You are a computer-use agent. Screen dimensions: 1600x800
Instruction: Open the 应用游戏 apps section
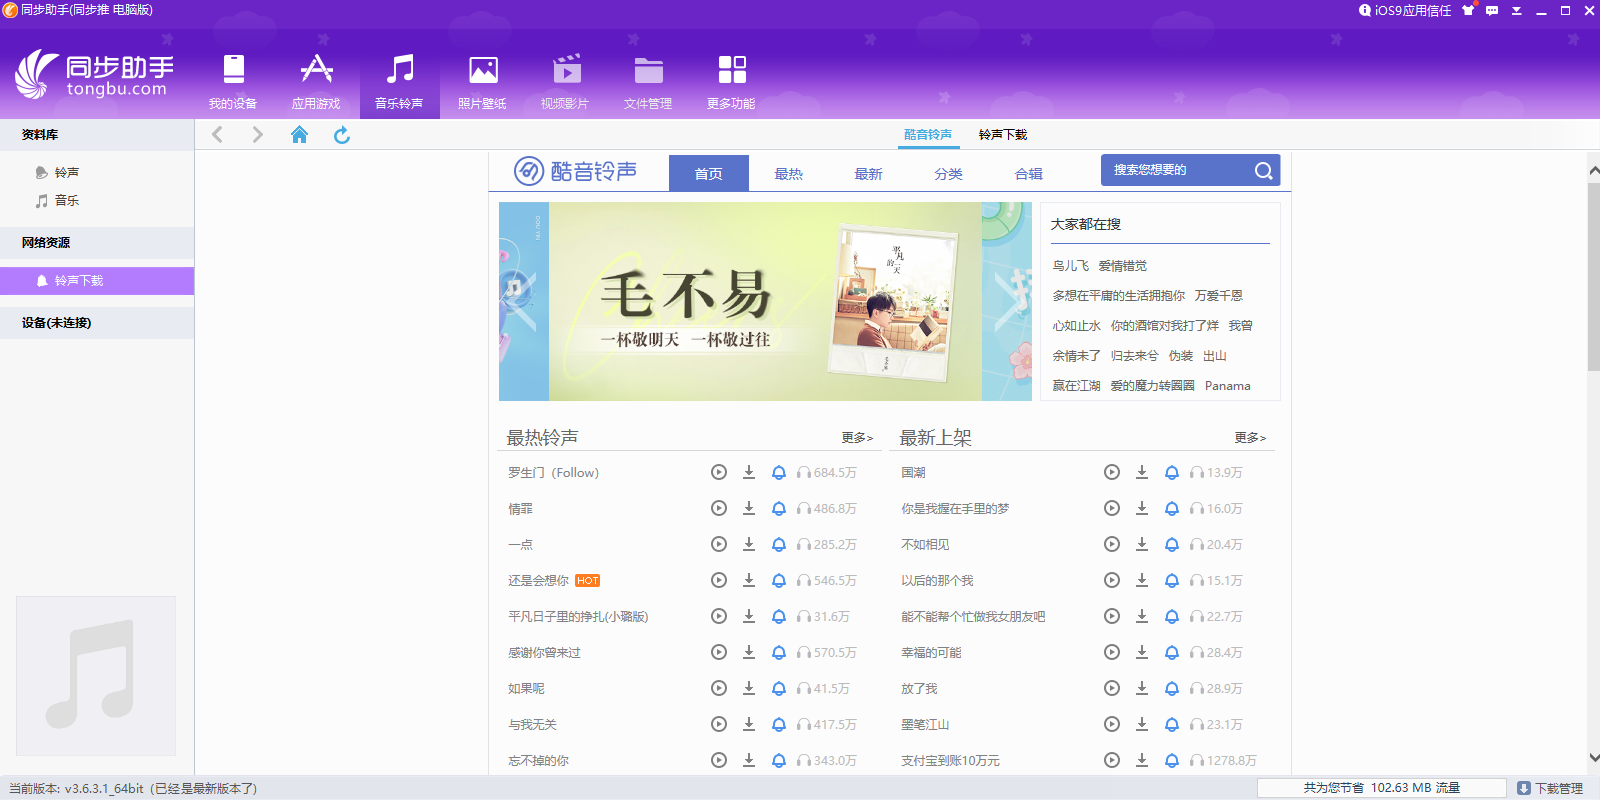coord(316,80)
